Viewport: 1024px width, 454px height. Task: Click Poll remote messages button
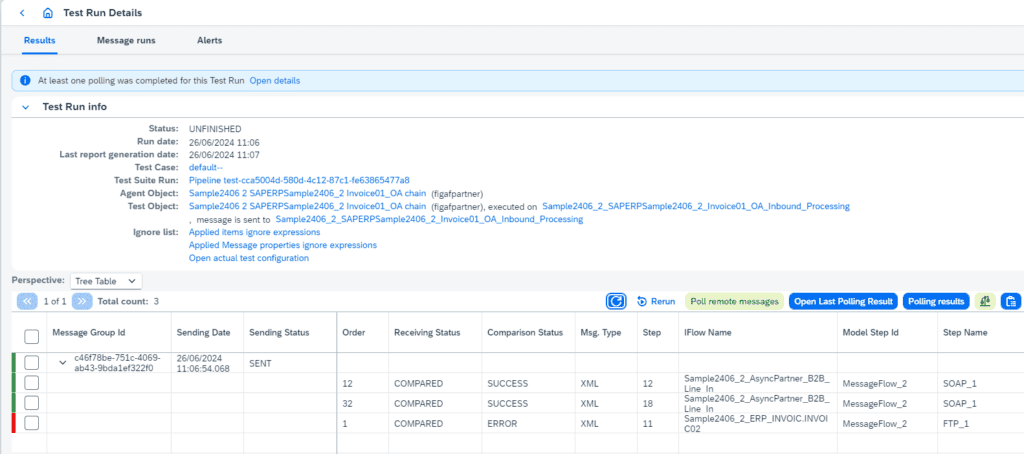pos(734,301)
